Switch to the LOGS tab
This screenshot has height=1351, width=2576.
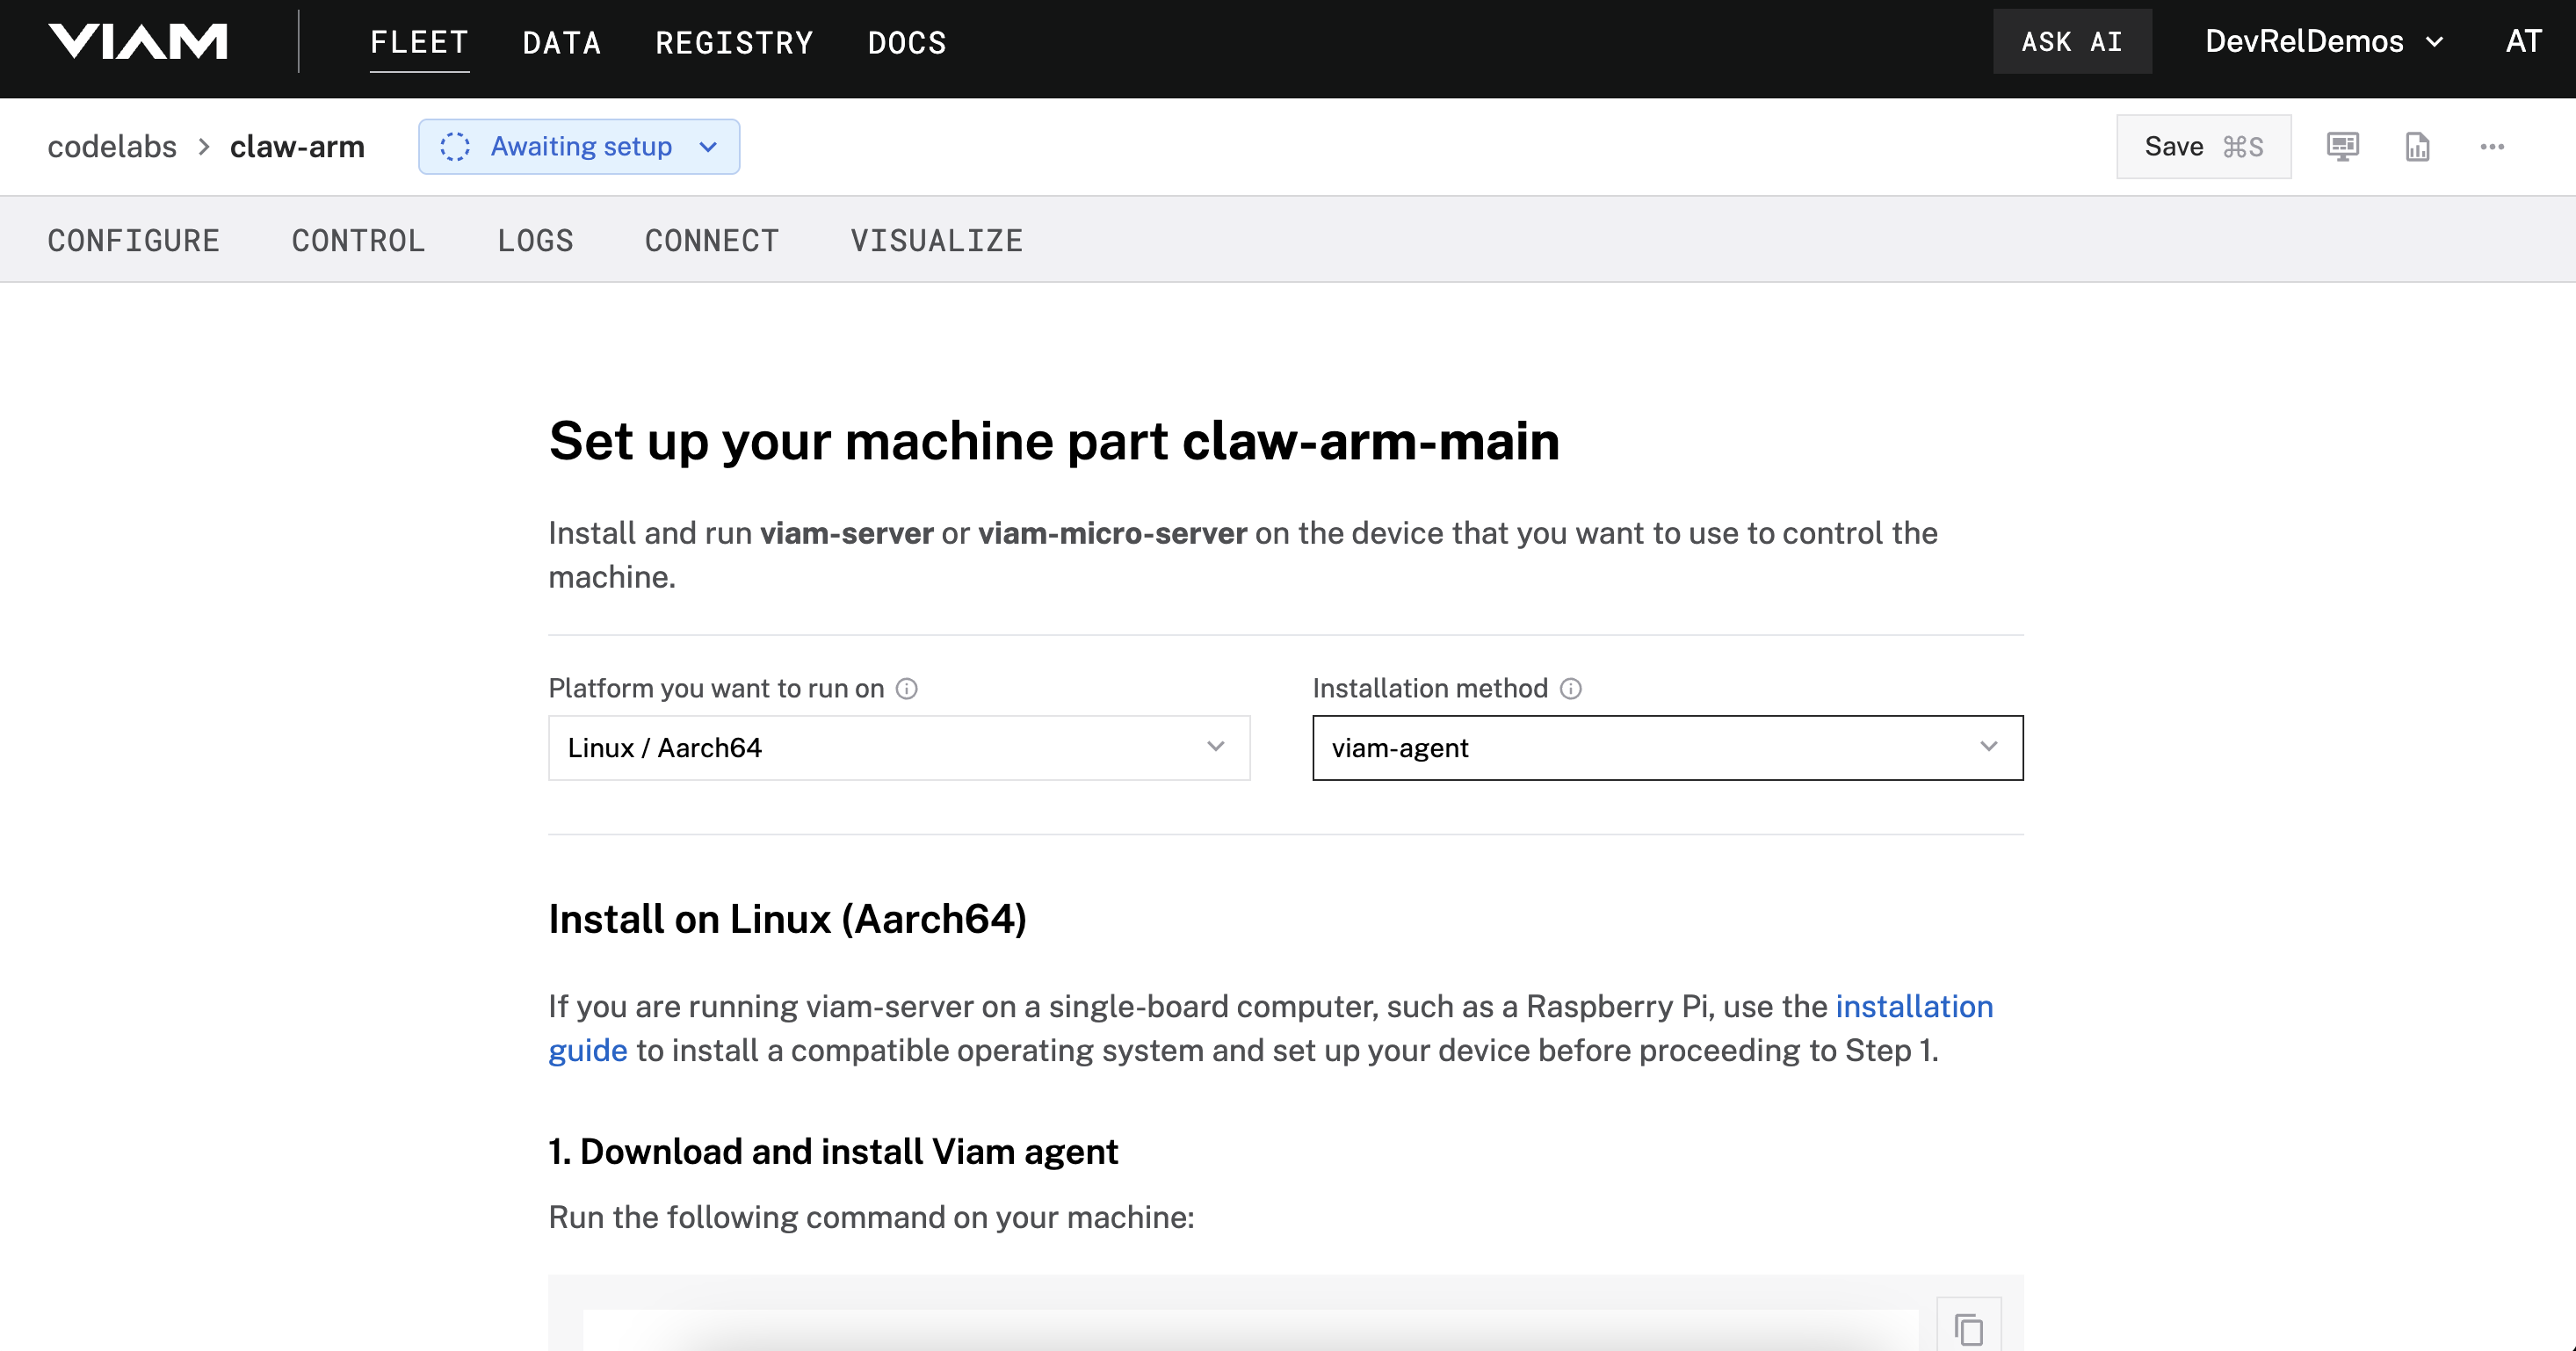point(535,240)
